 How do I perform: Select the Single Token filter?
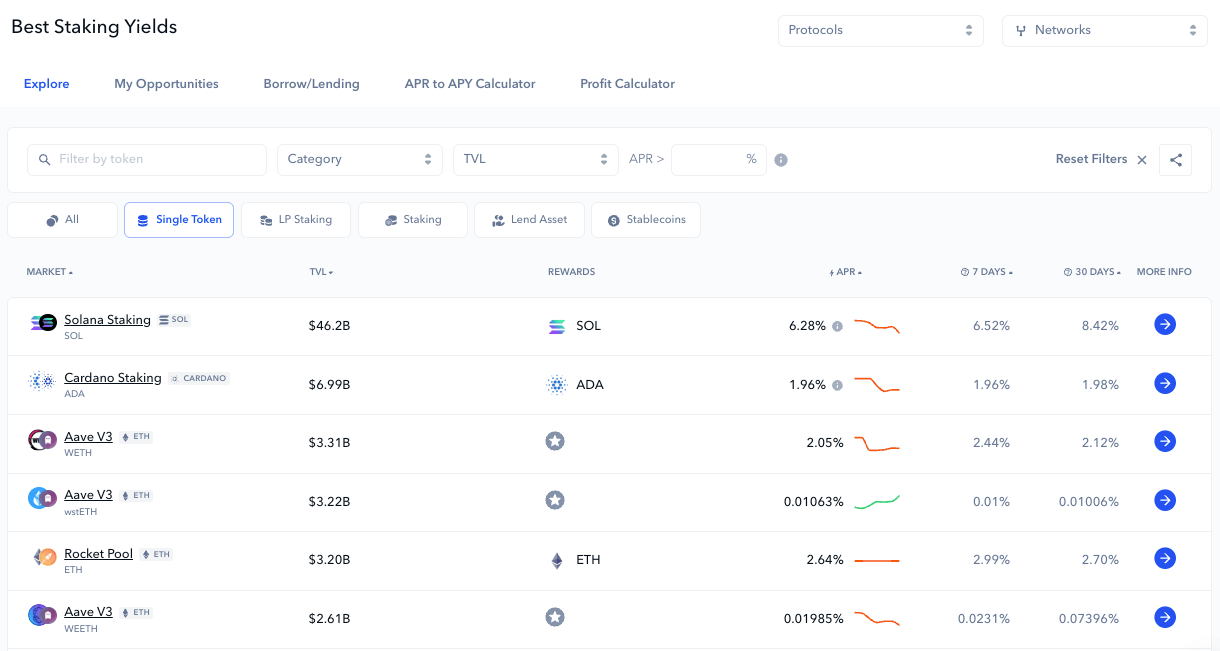(x=179, y=220)
